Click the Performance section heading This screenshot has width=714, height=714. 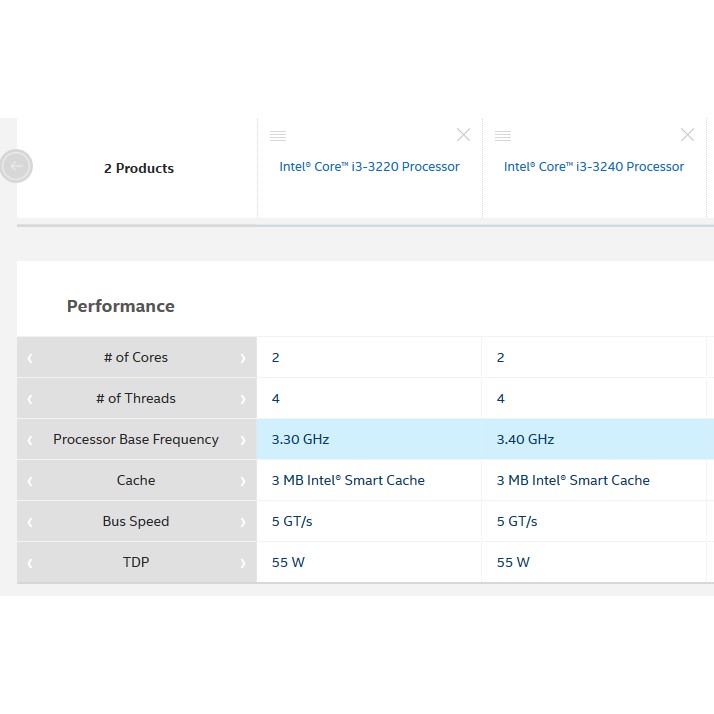(x=121, y=306)
